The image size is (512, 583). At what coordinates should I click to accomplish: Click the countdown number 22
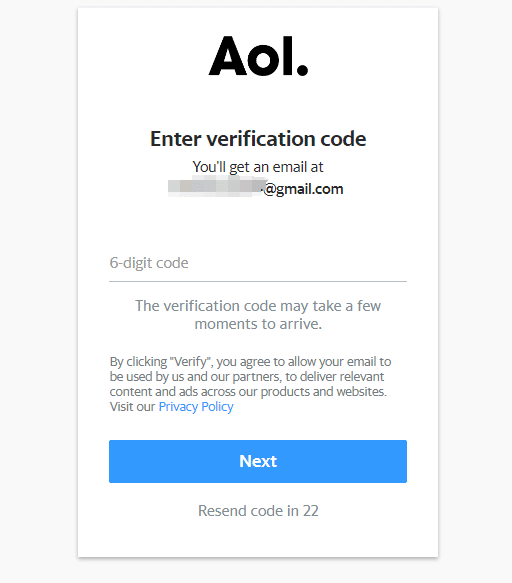pyautogui.click(x=310, y=511)
